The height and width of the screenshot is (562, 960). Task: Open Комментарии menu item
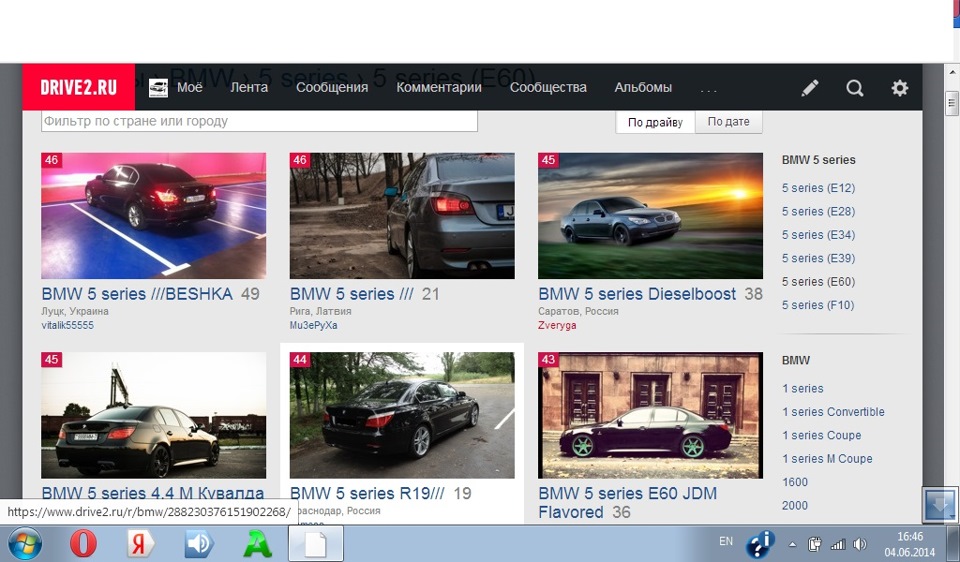[x=439, y=88]
